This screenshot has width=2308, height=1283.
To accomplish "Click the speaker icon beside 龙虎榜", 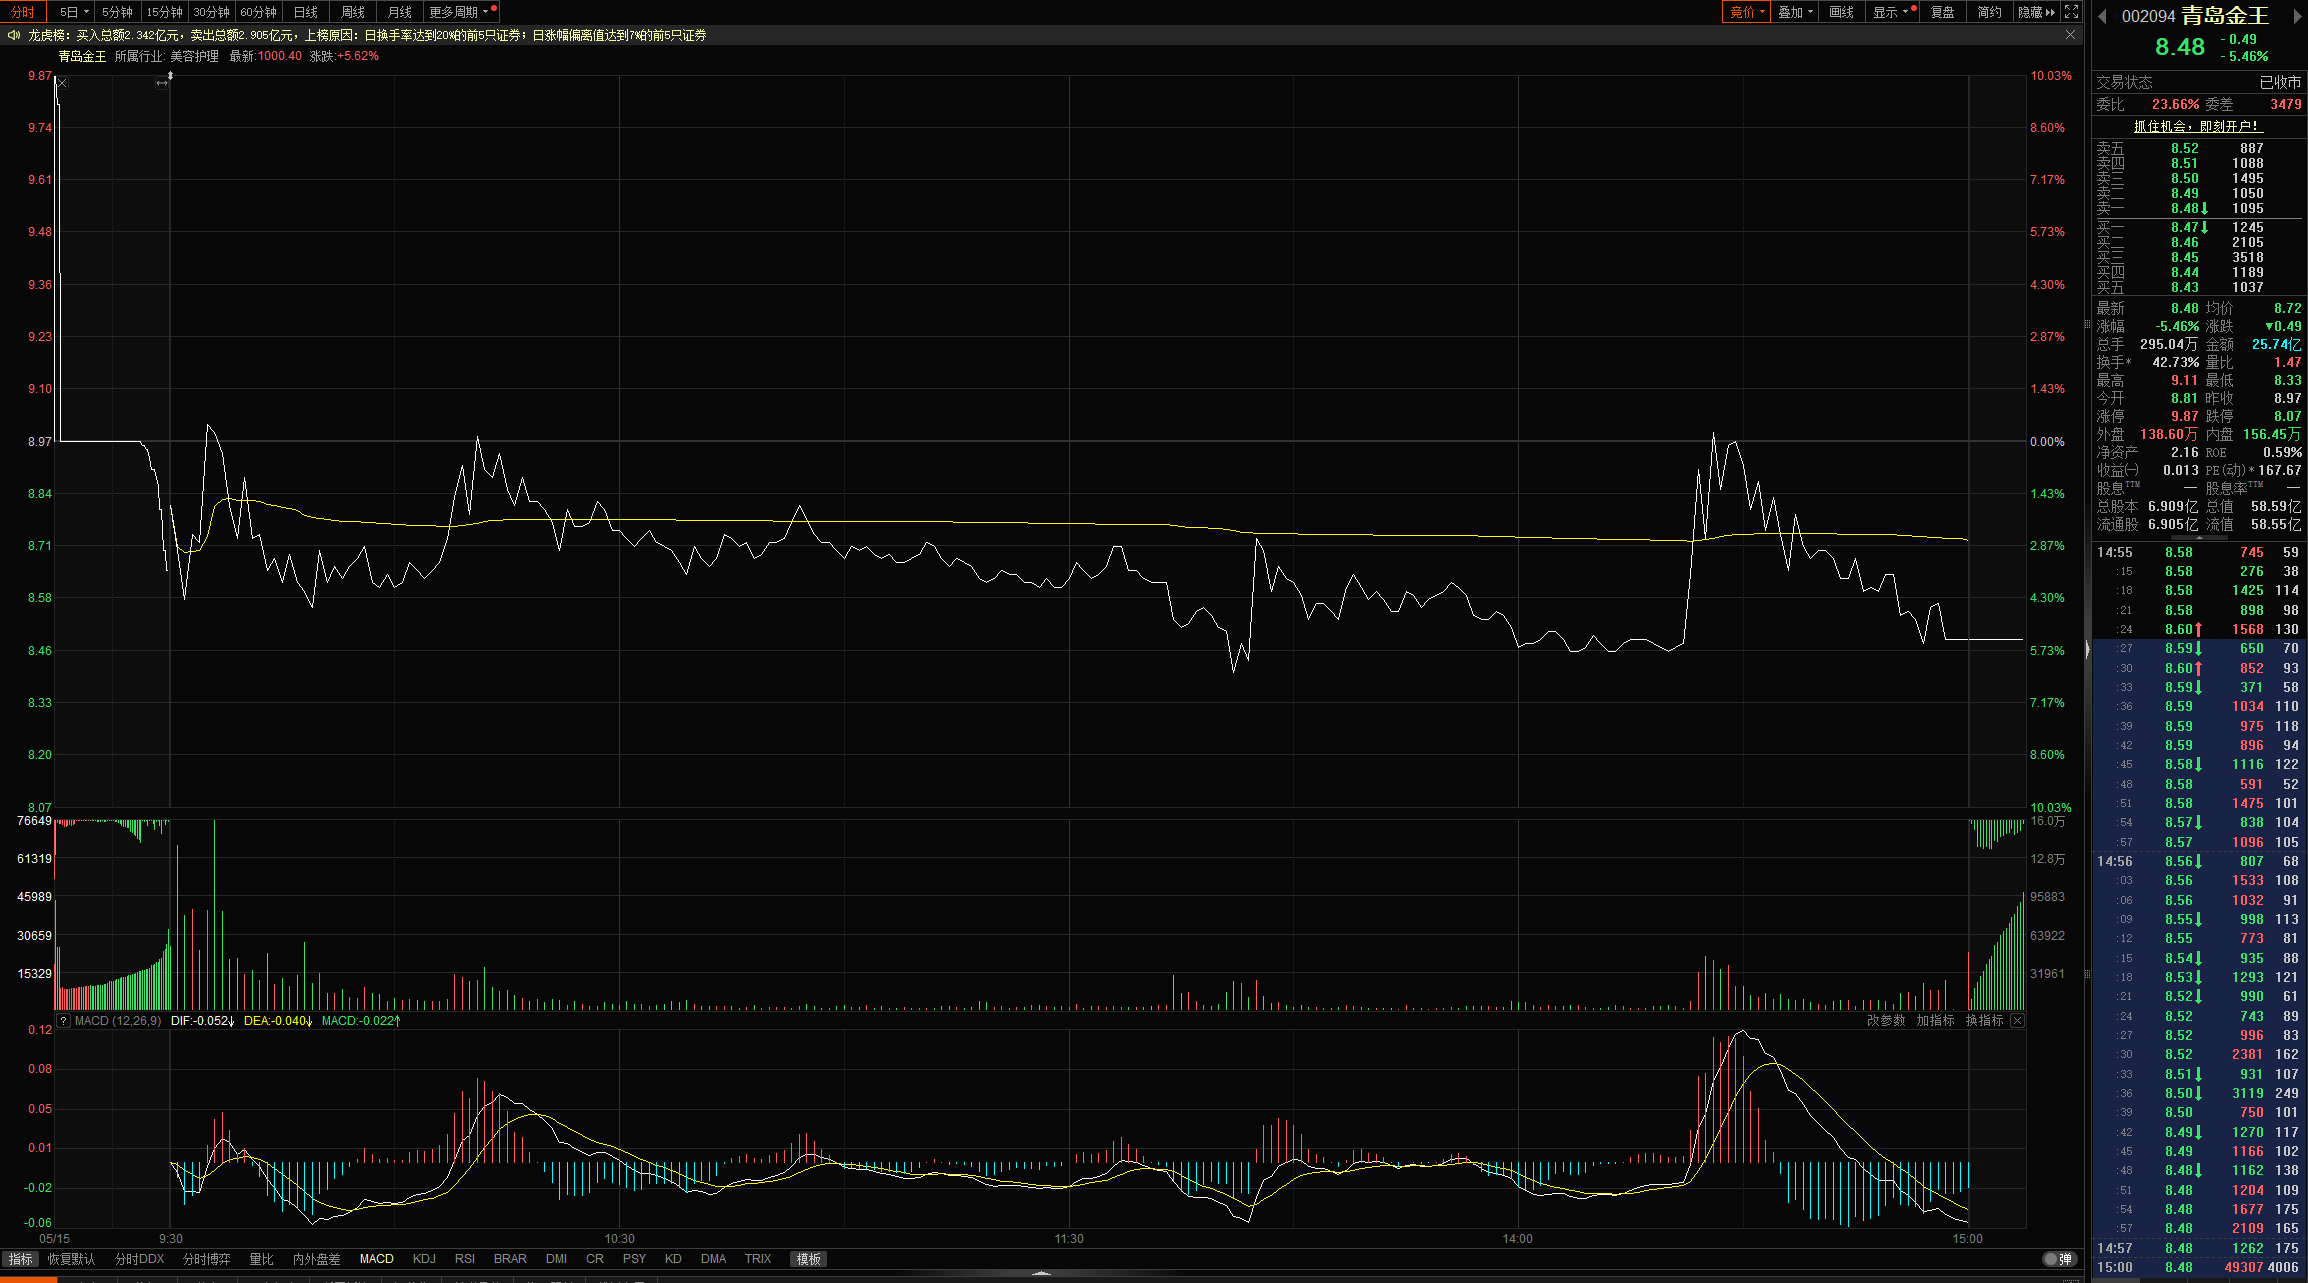I will click(x=13, y=35).
